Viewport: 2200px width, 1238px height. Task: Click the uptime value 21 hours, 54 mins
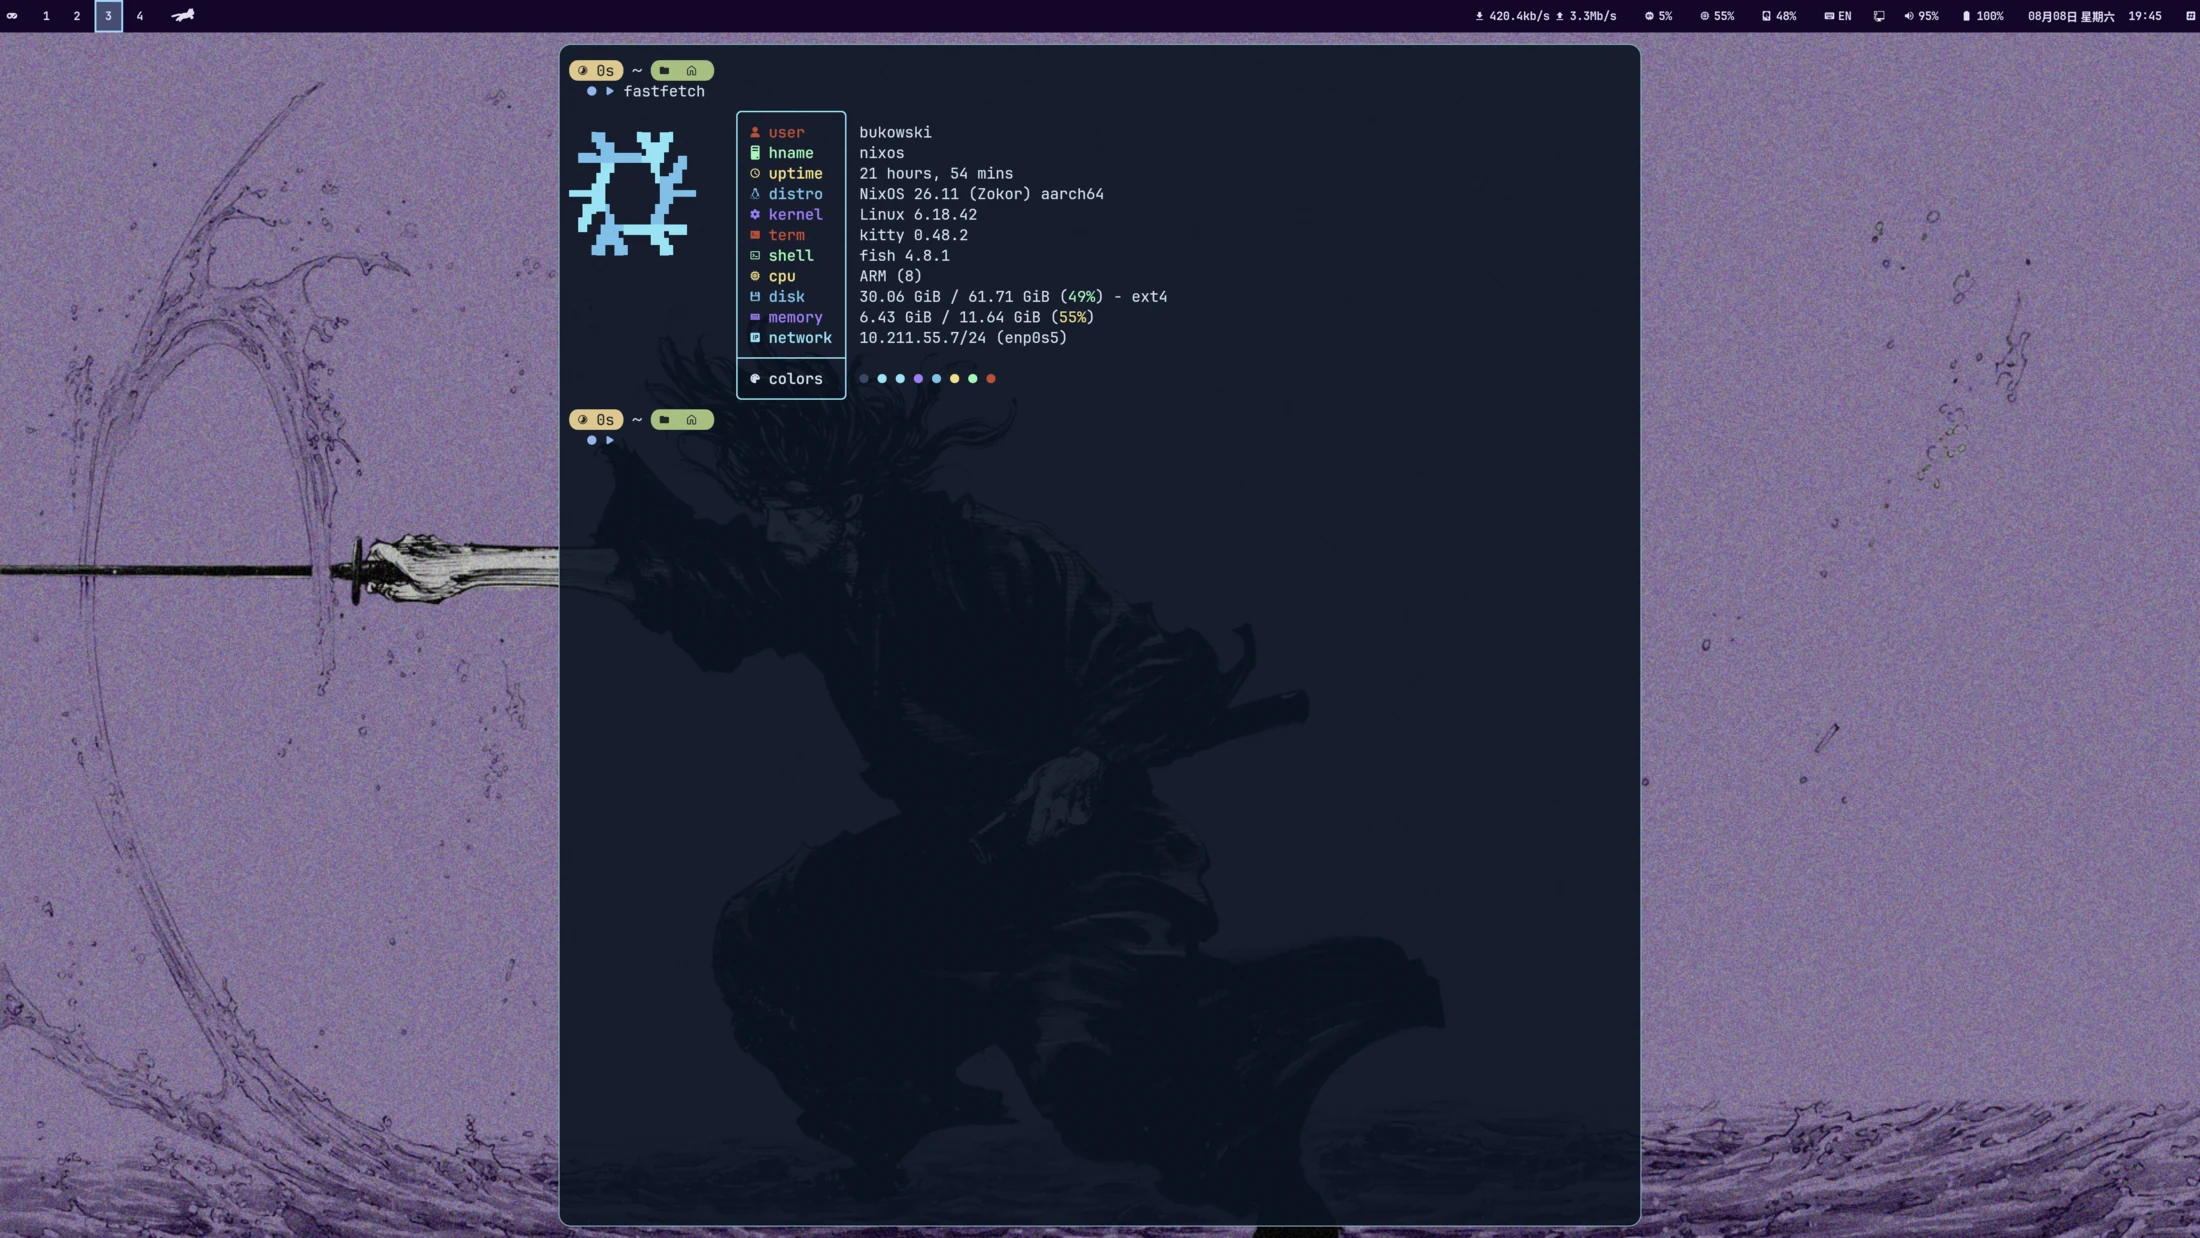[x=936, y=173]
